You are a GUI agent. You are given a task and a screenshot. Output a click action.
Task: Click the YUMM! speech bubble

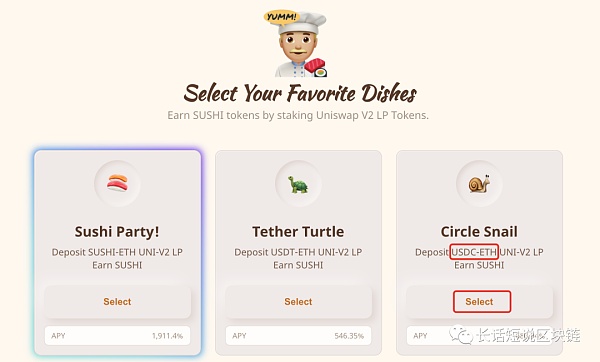click(280, 18)
